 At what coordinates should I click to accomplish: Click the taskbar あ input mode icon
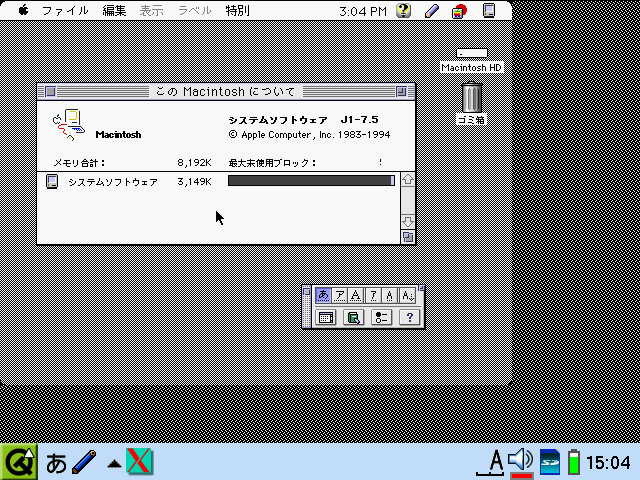tap(56, 464)
